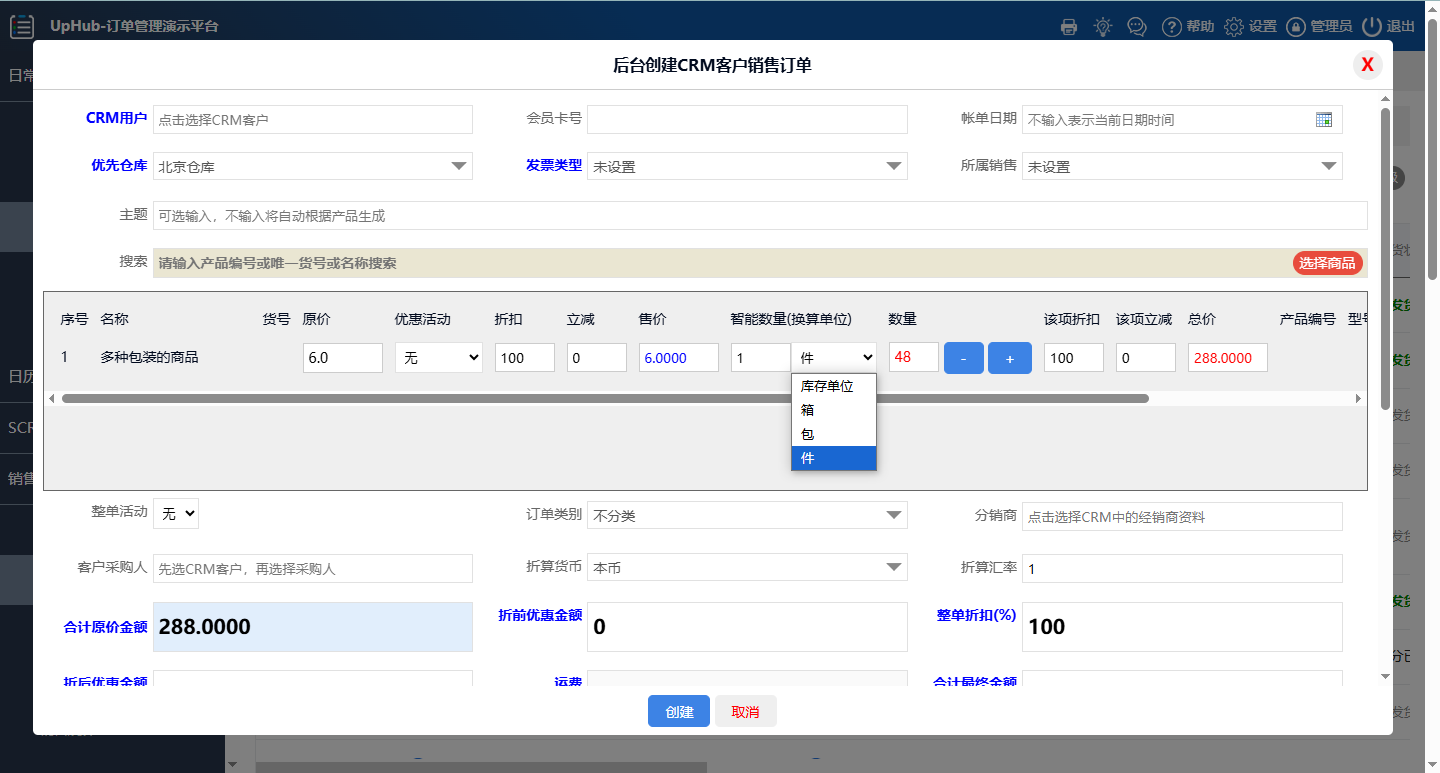Click the sidebar menu icon beside UpHub
This screenshot has height=773, width=1440.
[x=22, y=27]
